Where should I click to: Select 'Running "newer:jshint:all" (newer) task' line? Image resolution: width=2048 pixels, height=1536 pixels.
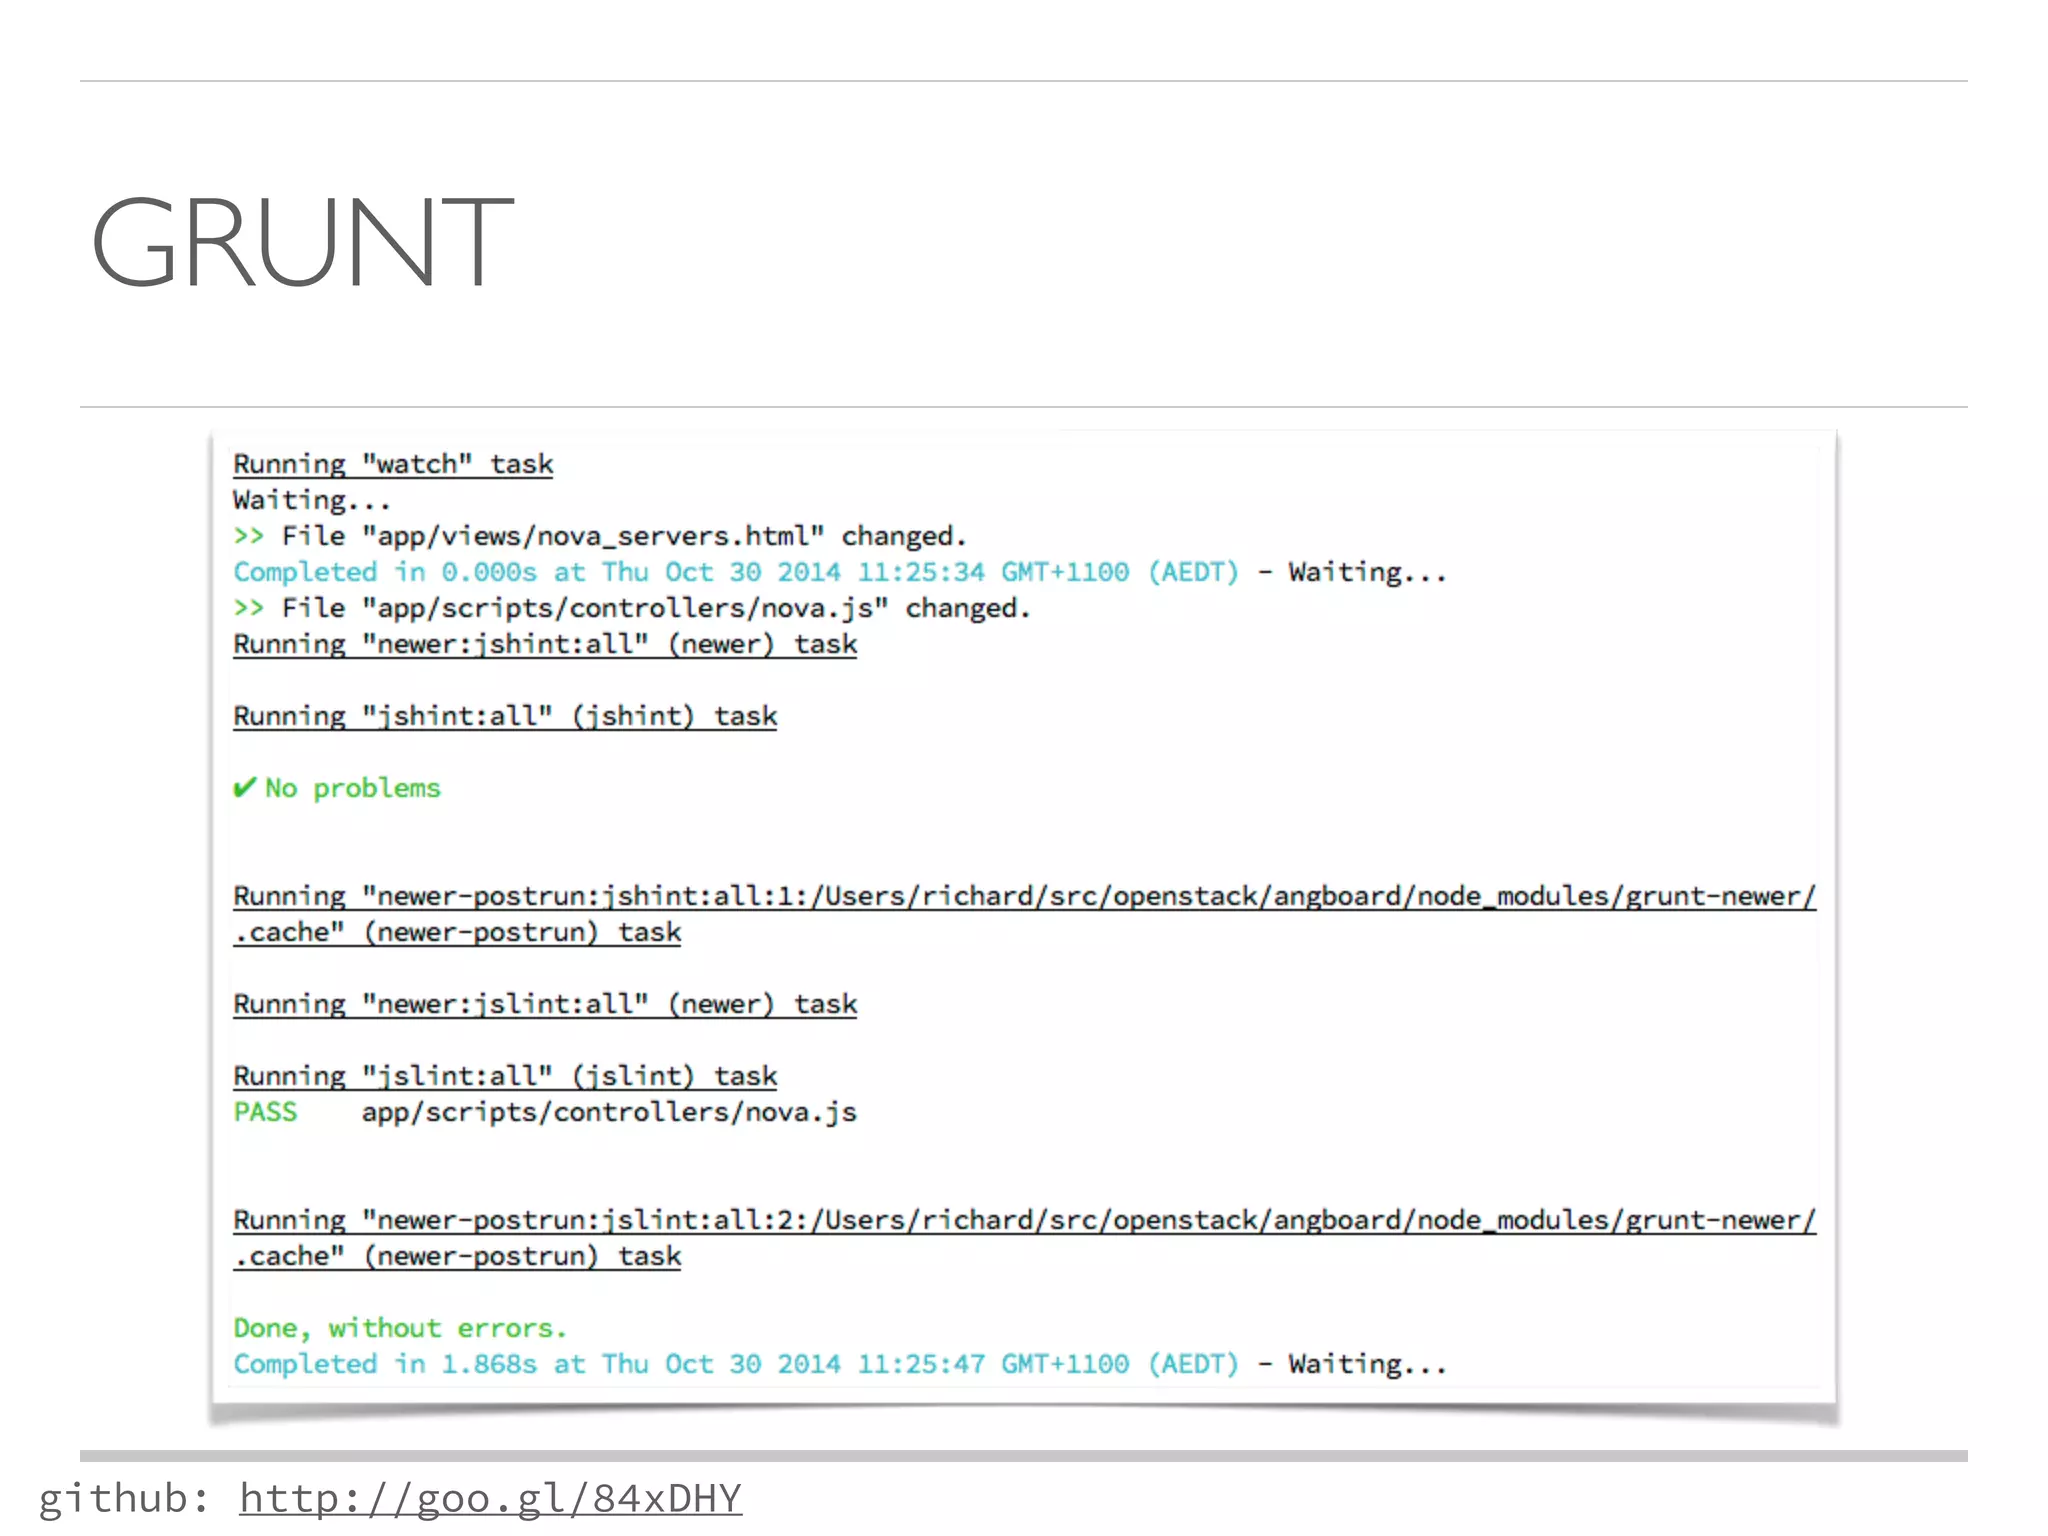(545, 644)
